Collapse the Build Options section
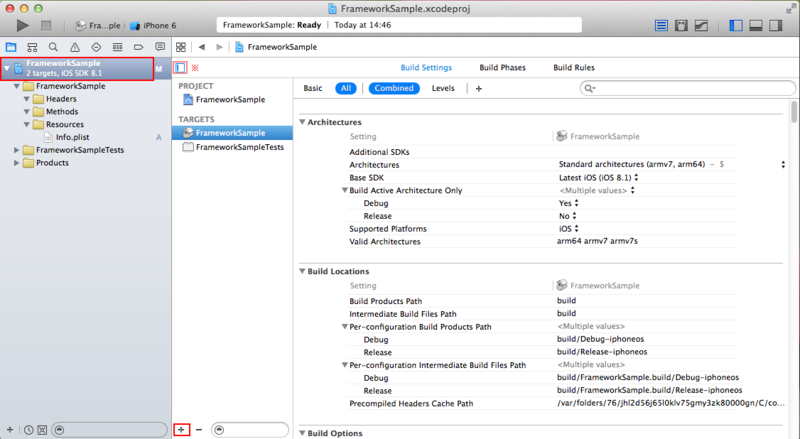Viewport: 800px width, 439px height. coord(302,433)
